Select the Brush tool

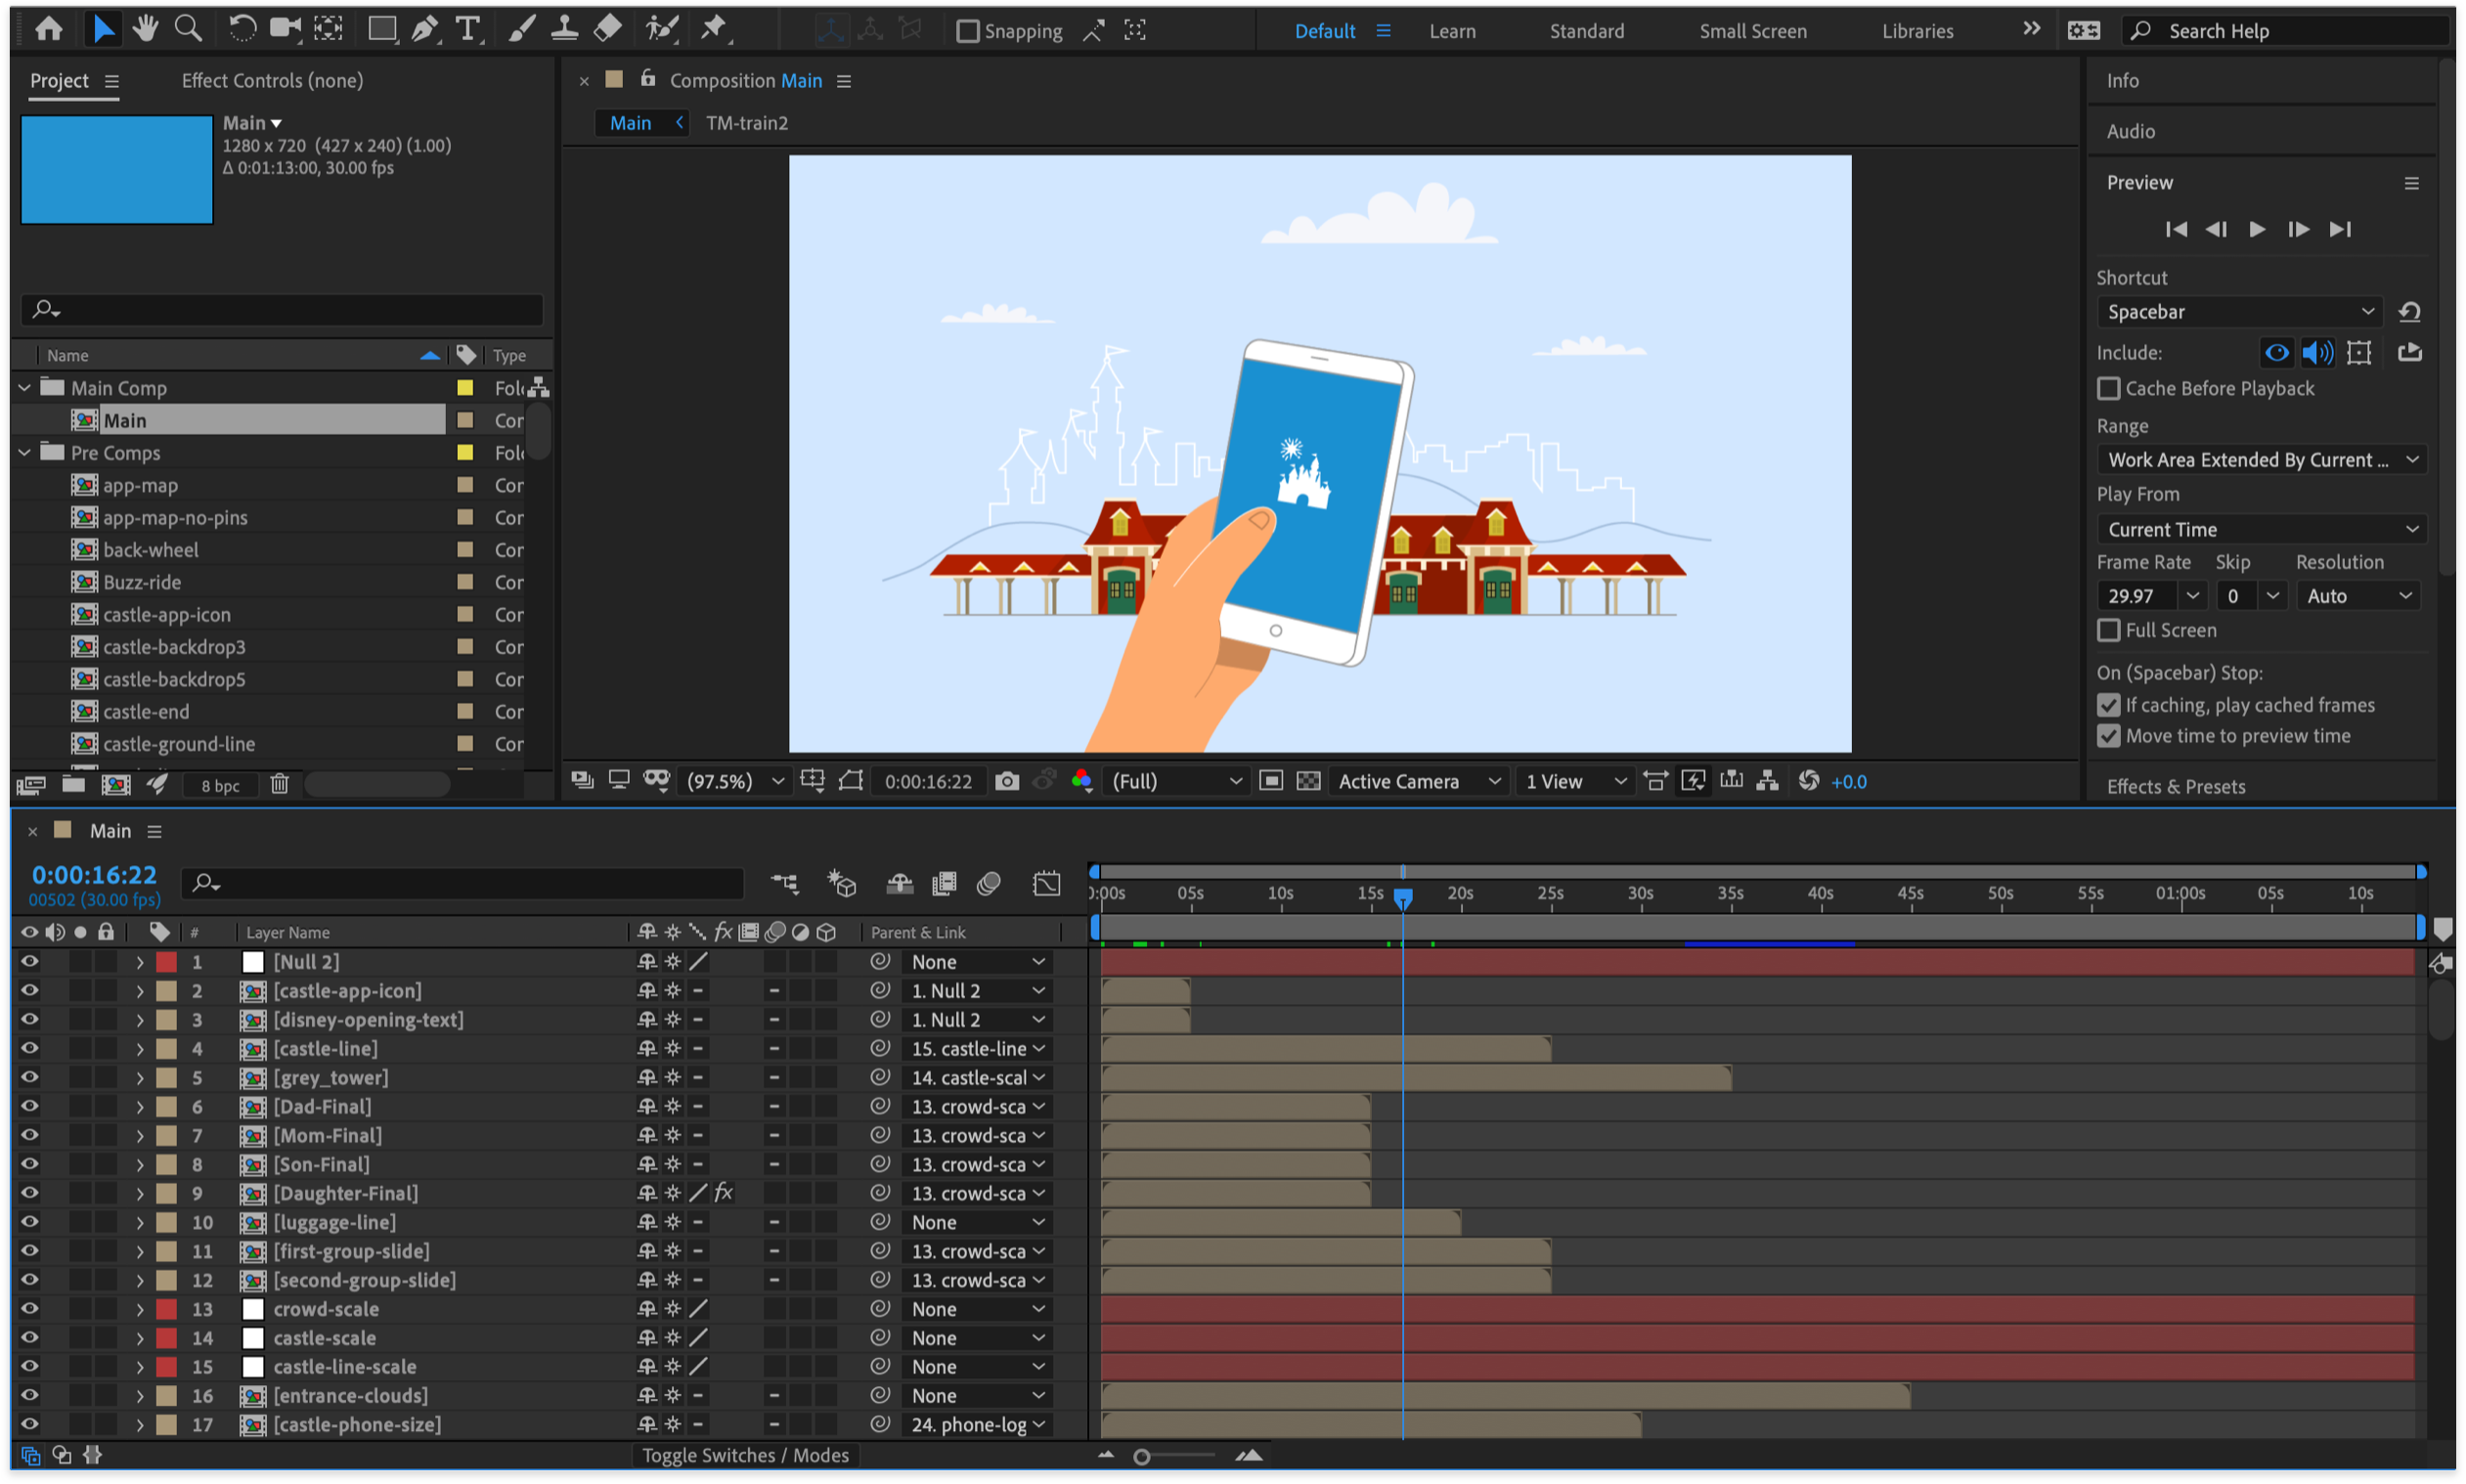(521, 29)
